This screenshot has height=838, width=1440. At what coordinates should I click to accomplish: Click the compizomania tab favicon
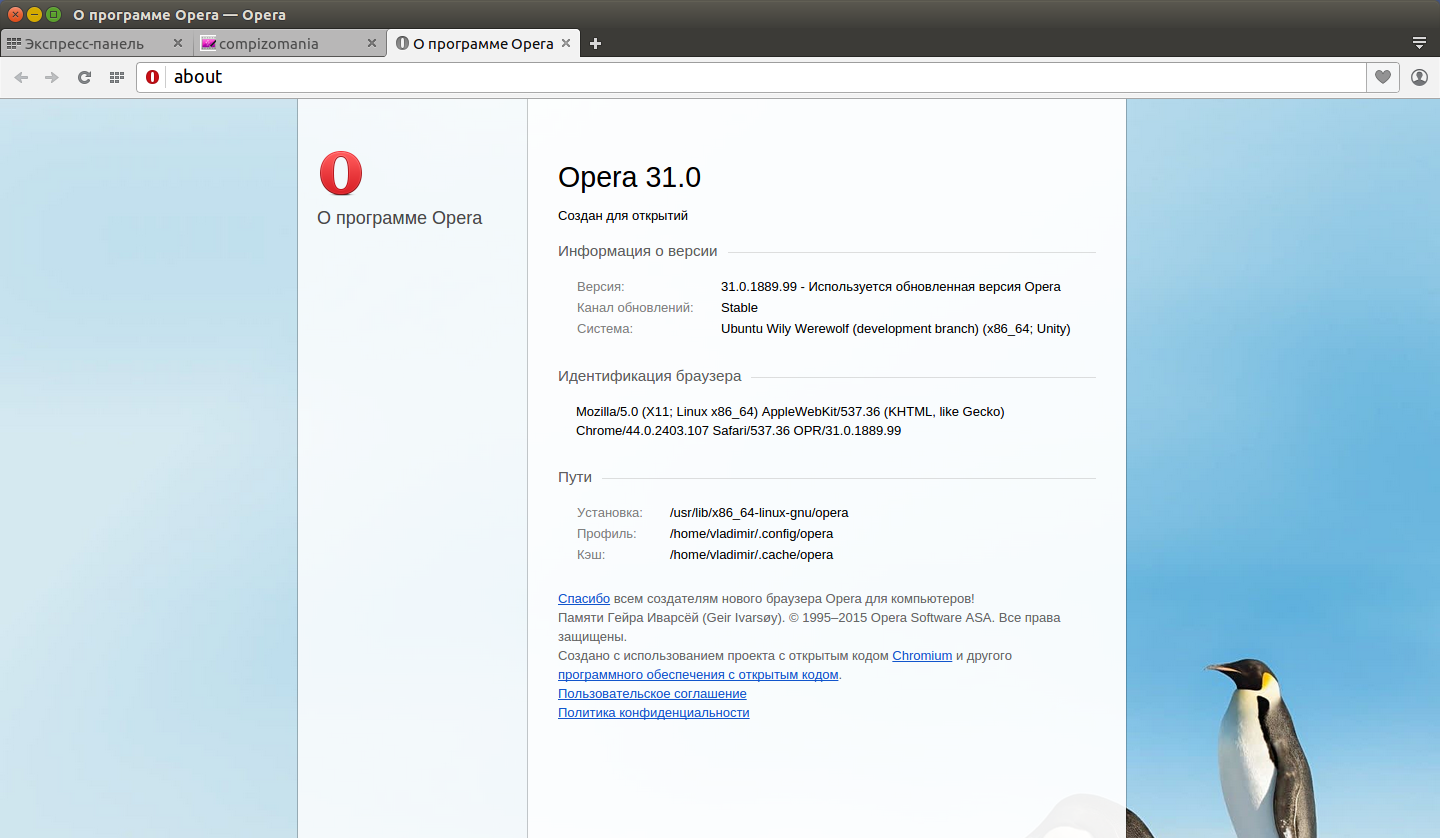[208, 43]
